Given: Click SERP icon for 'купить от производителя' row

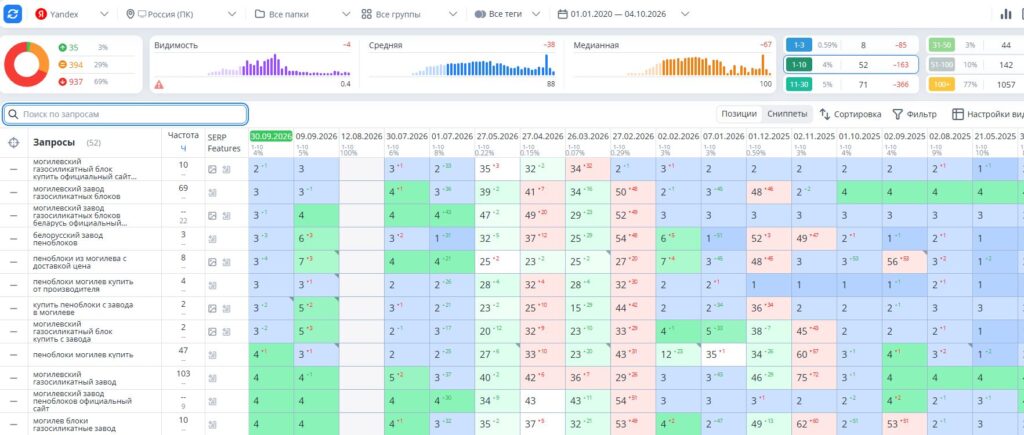Looking at the screenshot, I should [212, 285].
